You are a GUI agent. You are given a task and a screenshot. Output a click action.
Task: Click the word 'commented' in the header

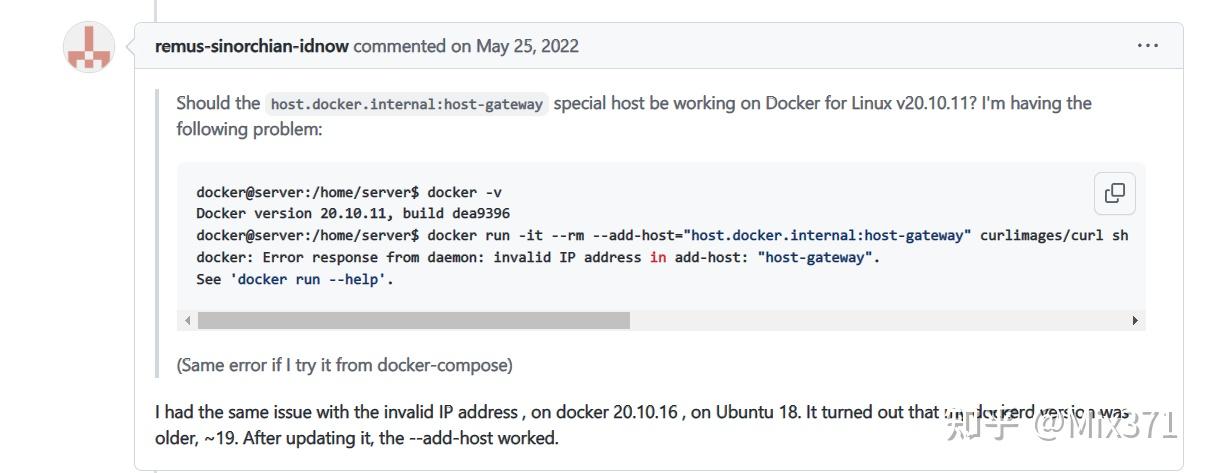[399, 46]
